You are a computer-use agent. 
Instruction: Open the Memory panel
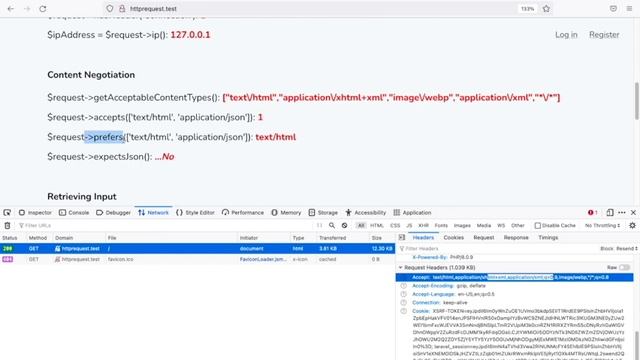[286, 213]
